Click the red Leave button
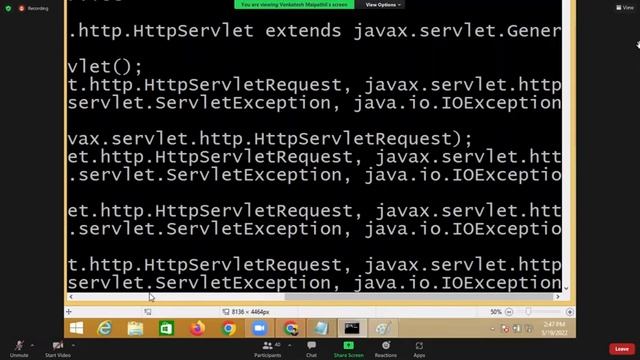Viewport: 640px width, 360px height. point(622,349)
